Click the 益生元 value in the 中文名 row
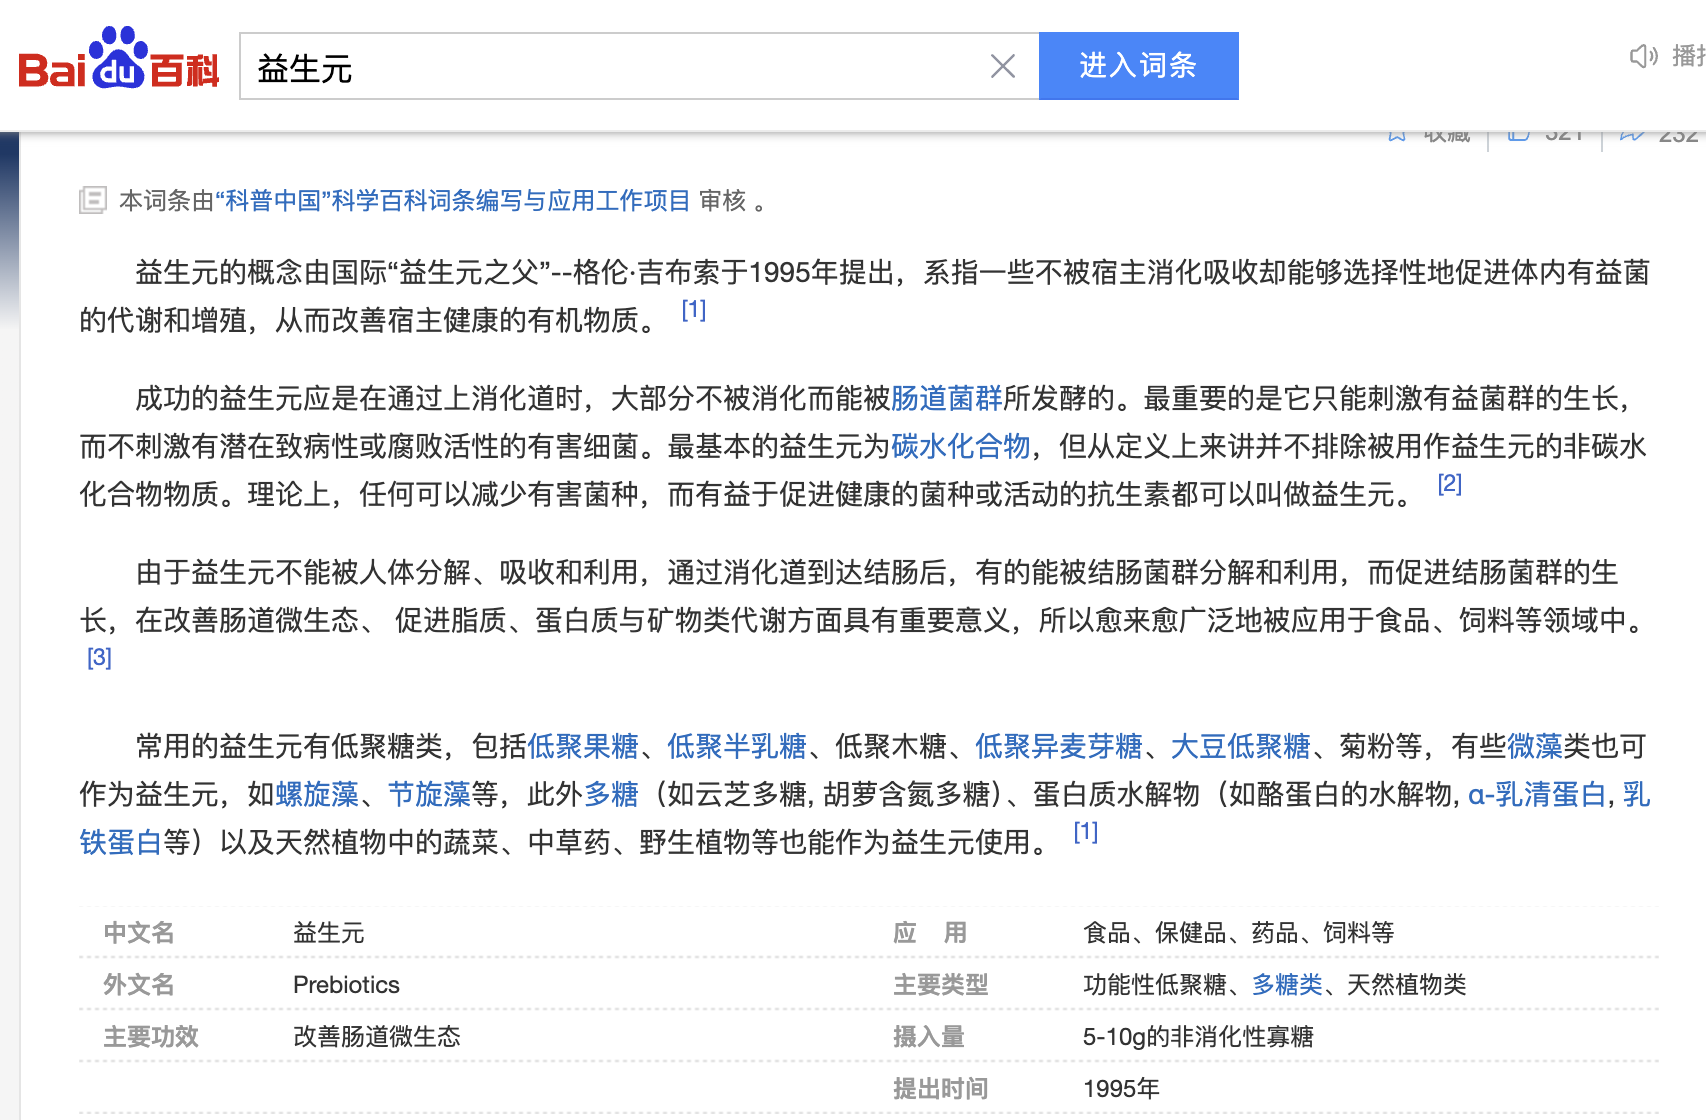Viewport: 1706px width, 1120px height. pos(329,933)
